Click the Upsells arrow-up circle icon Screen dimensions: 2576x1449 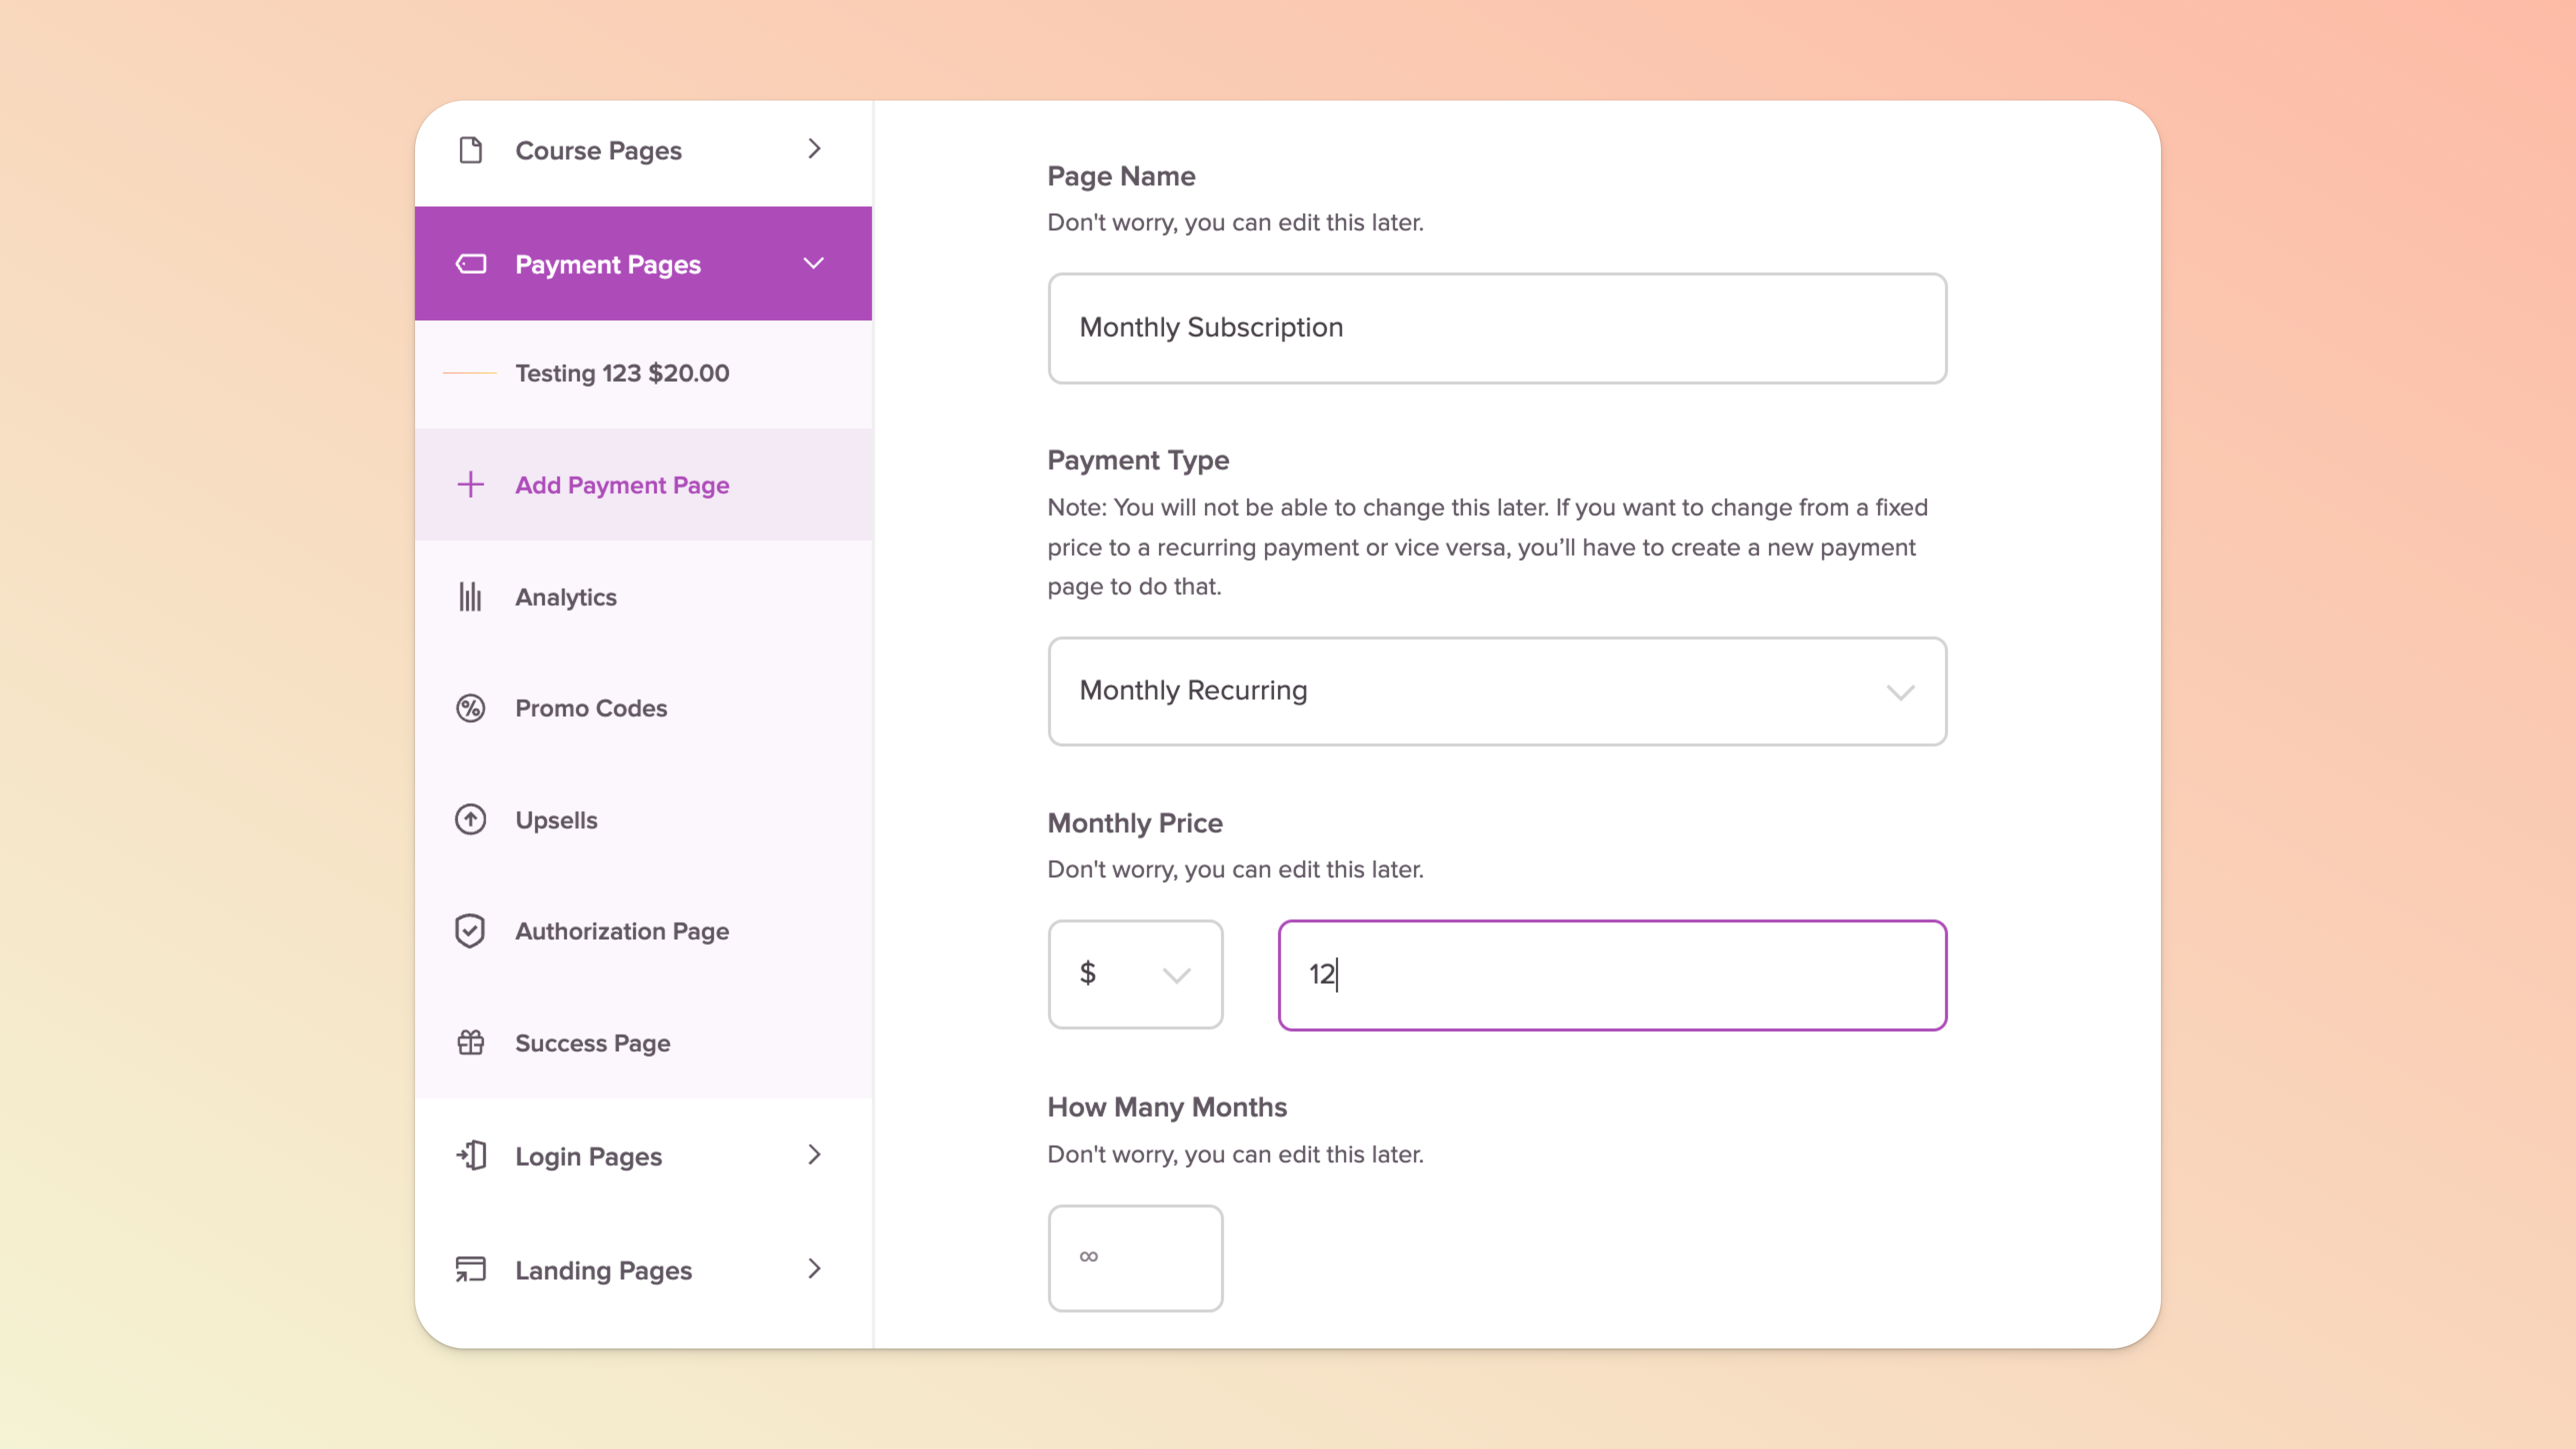[x=470, y=820]
